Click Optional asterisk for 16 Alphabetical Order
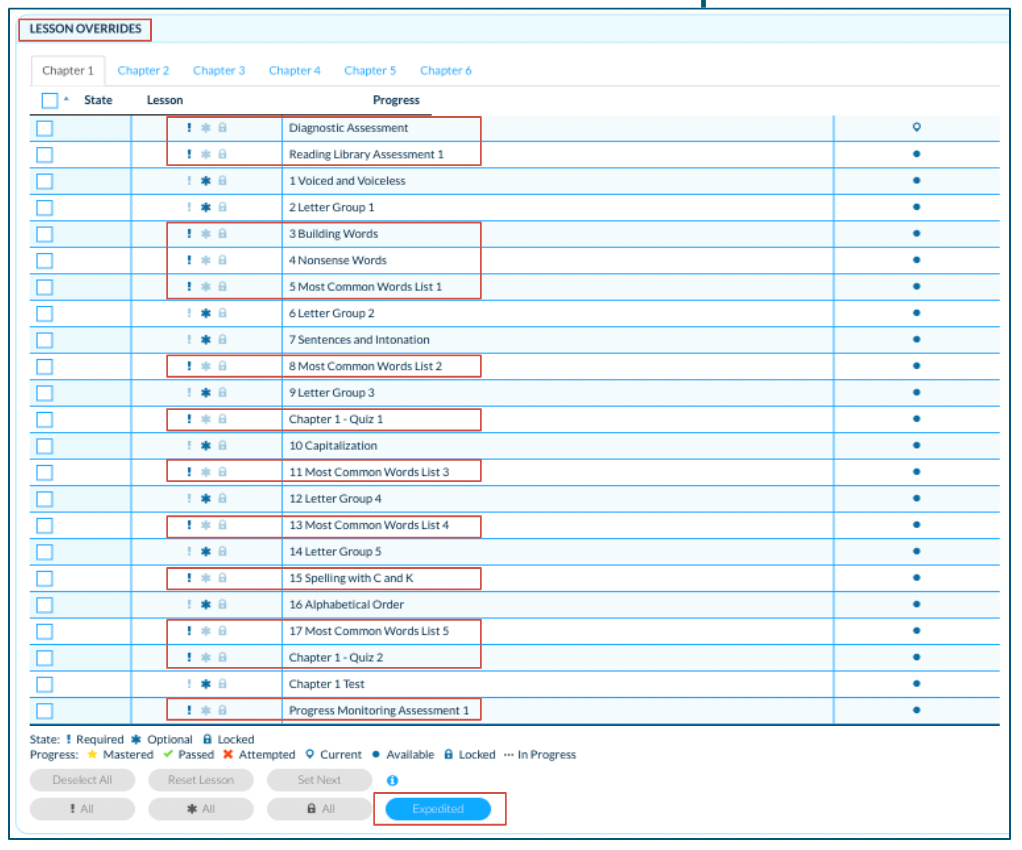The image size is (1022, 850). point(206,605)
